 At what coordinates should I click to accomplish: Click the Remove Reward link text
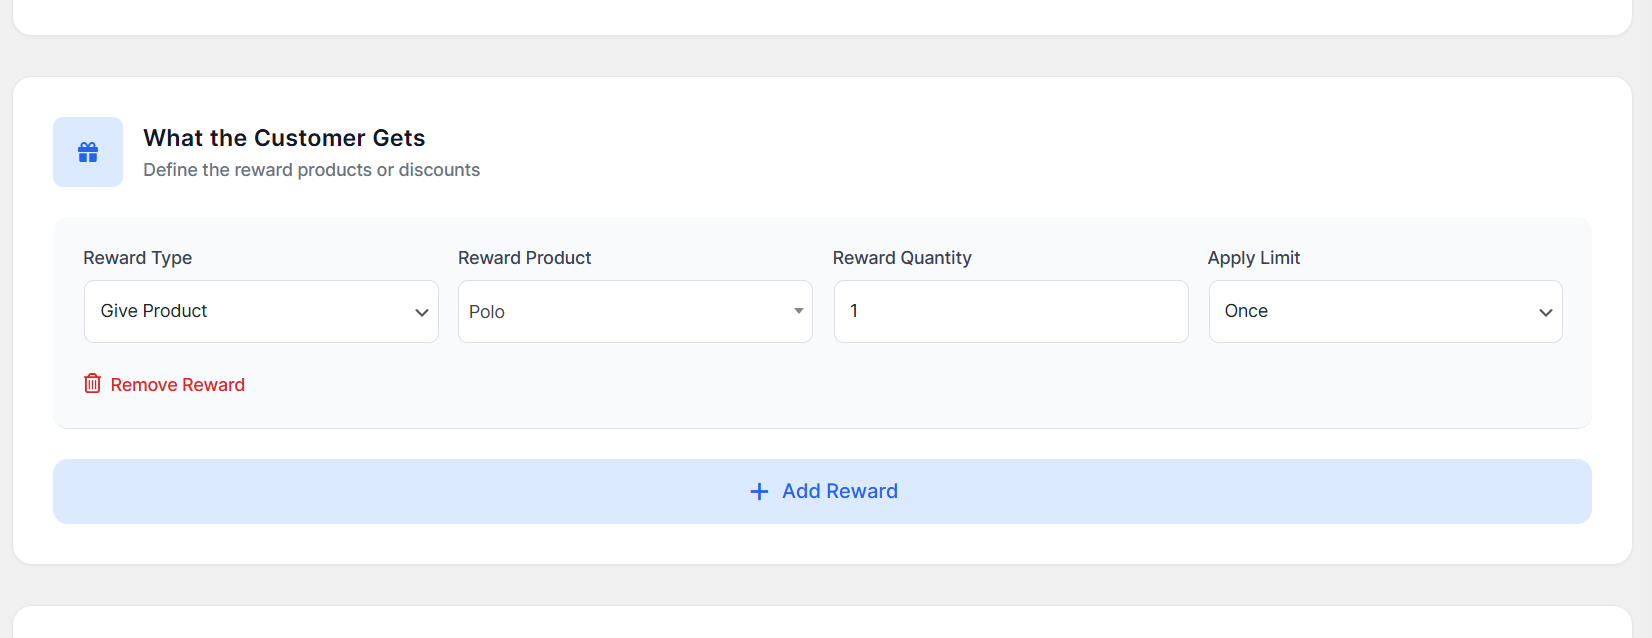pyautogui.click(x=177, y=385)
